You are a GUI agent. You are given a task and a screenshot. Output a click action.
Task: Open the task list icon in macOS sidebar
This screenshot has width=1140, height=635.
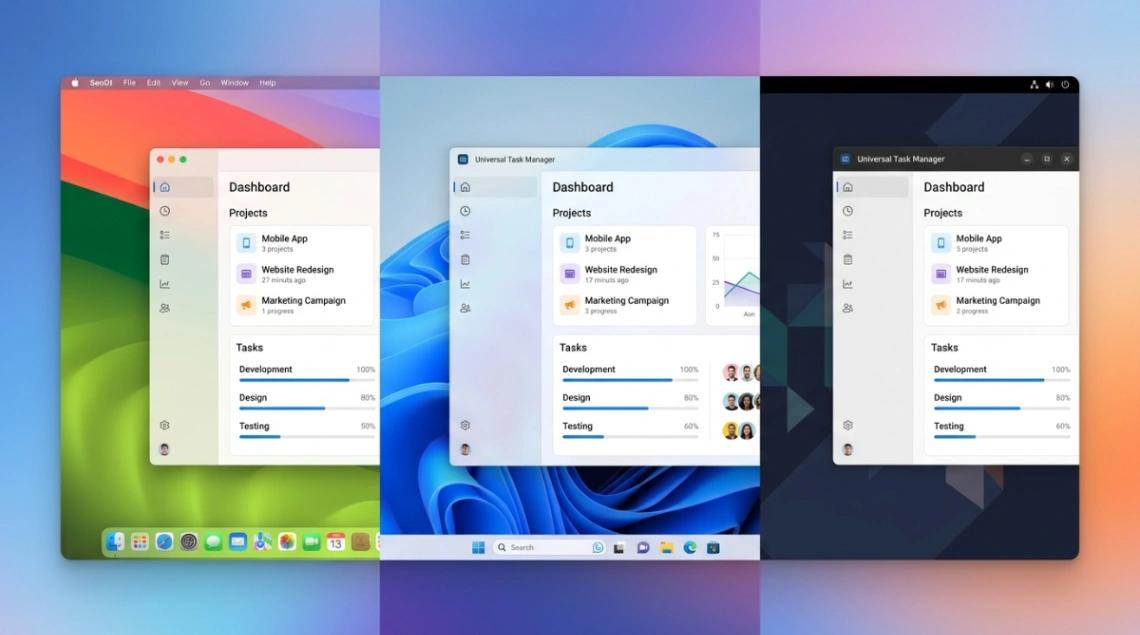(x=165, y=235)
